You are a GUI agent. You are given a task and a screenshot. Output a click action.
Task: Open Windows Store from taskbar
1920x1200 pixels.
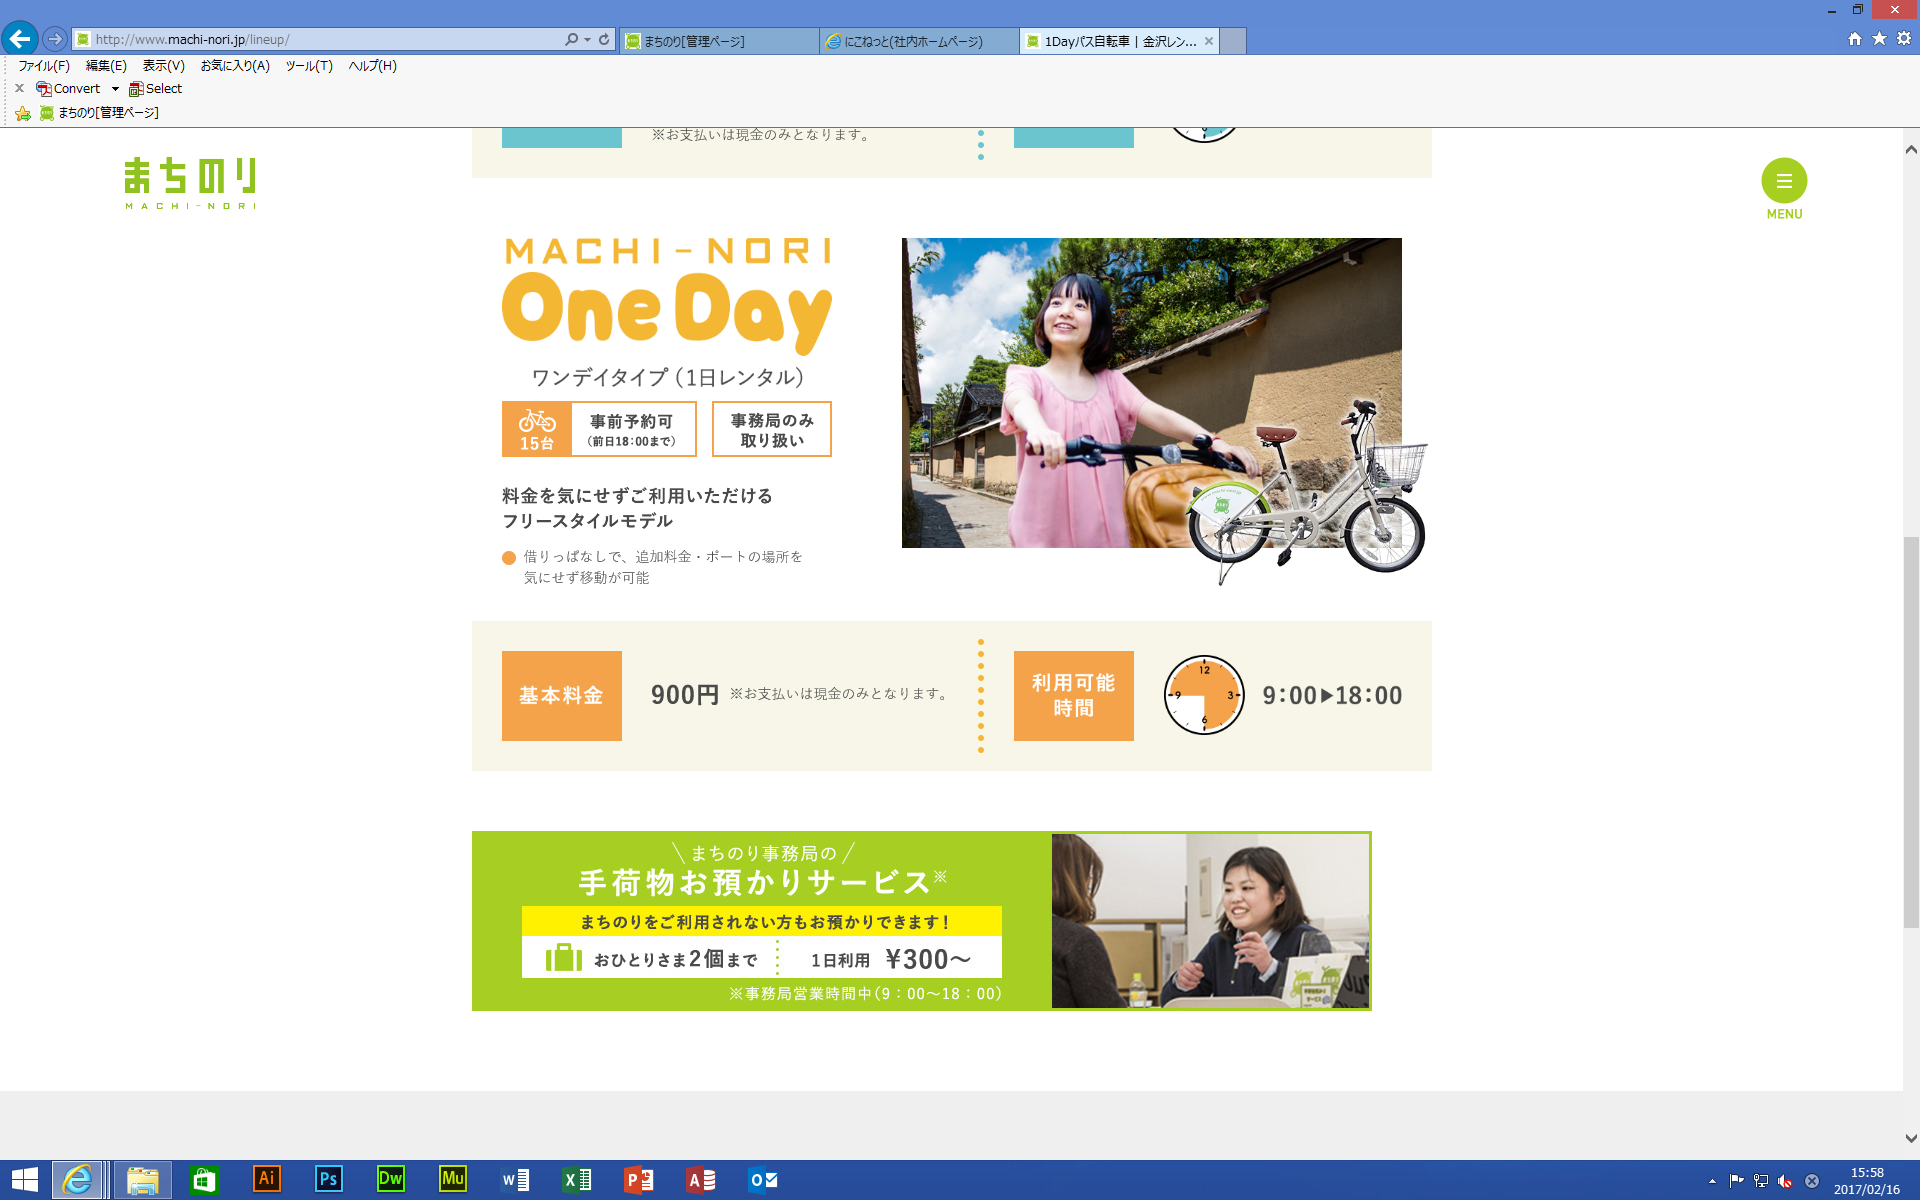click(x=204, y=1180)
